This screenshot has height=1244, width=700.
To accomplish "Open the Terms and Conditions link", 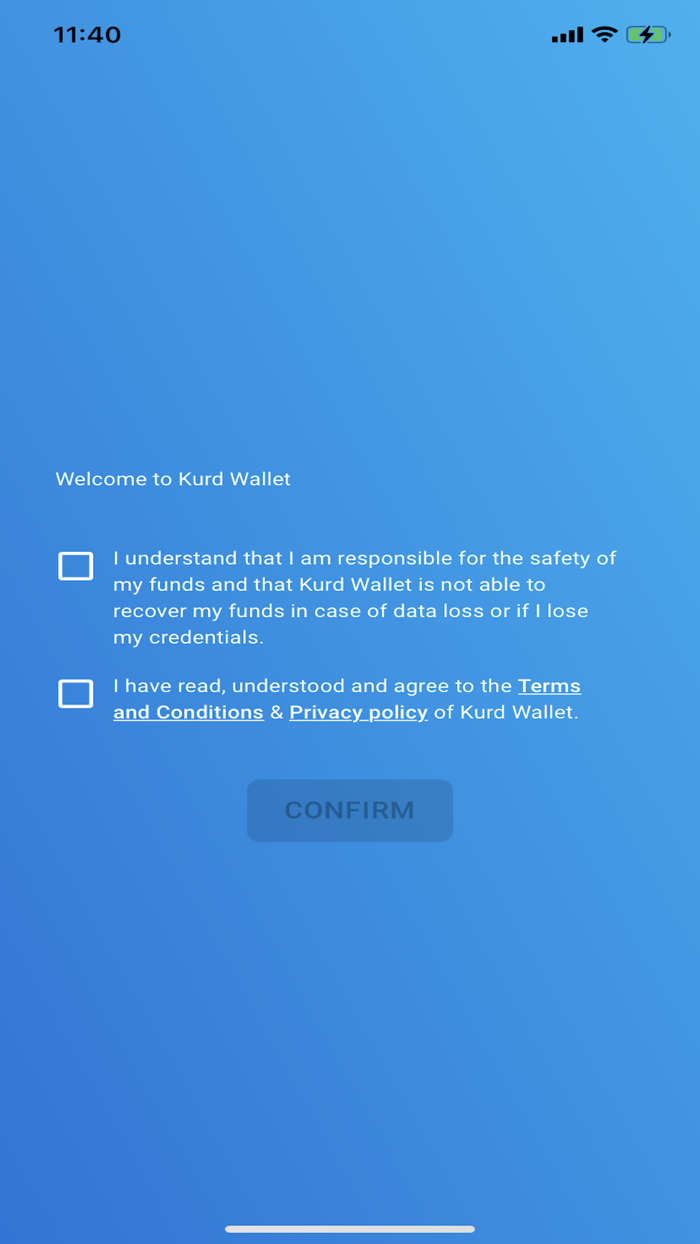I will pyautogui.click(x=548, y=686).
